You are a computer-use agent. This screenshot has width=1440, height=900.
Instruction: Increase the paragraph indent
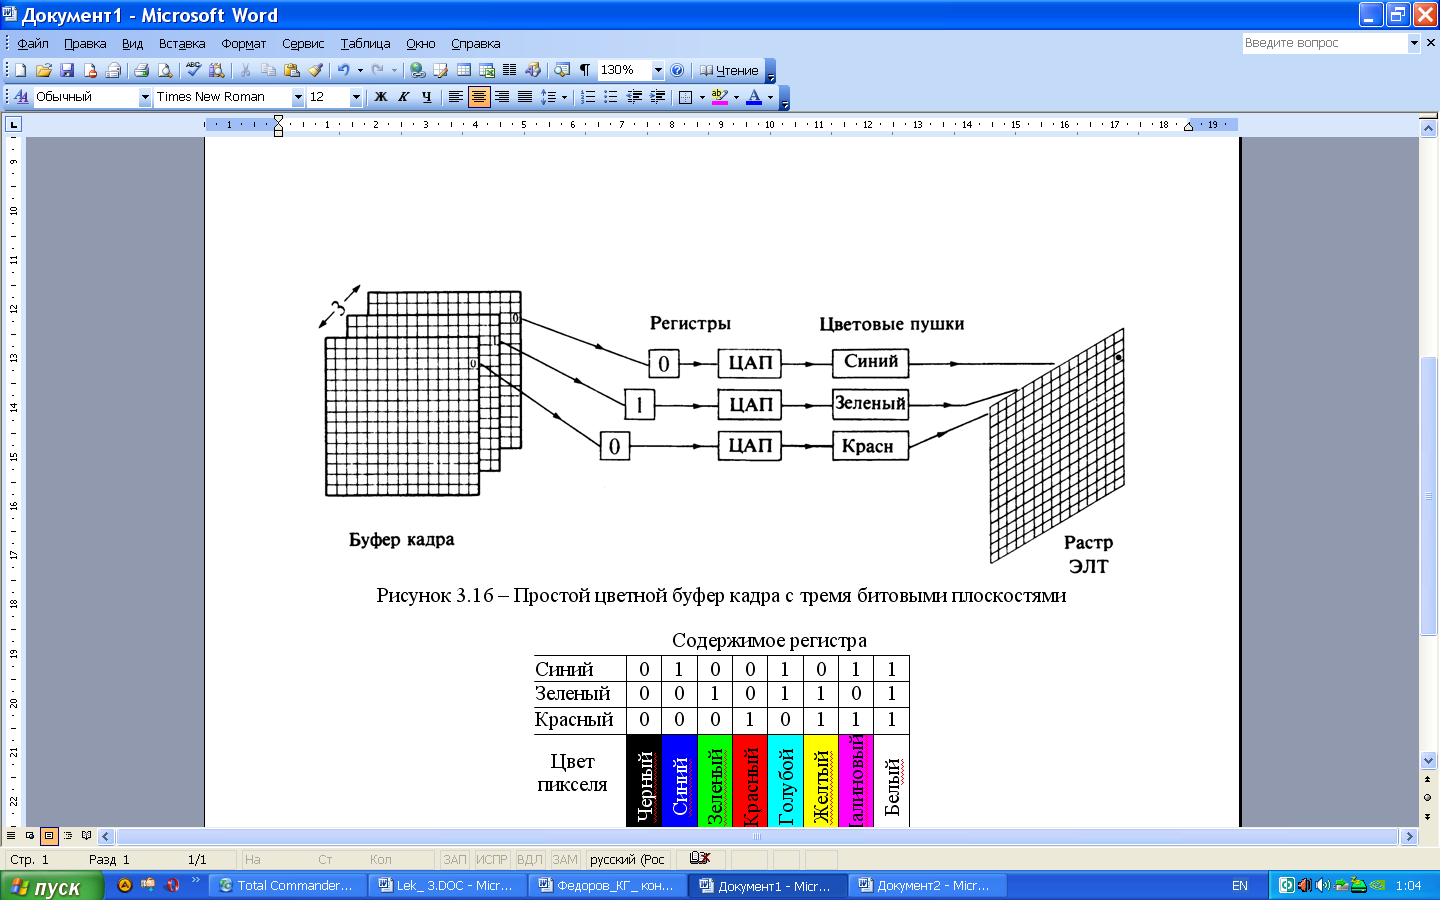pyautogui.click(x=657, y=97)
